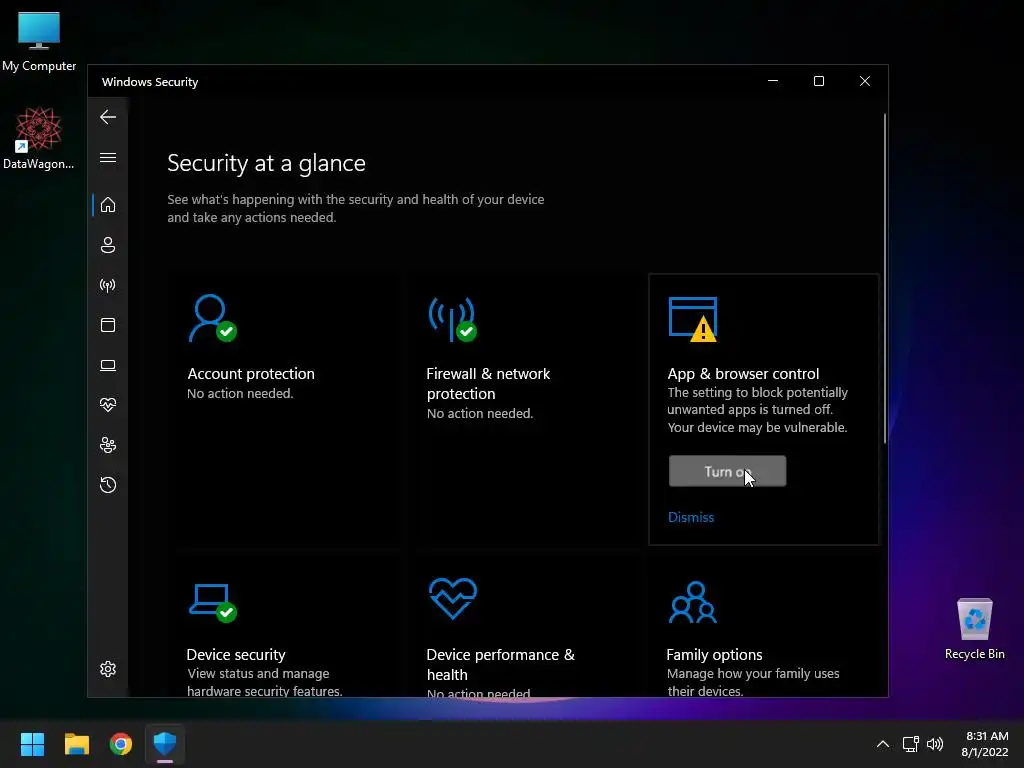Click the App & browser control warning icon
Viewport: 1024px width, 768px height.
coord(693,319)
